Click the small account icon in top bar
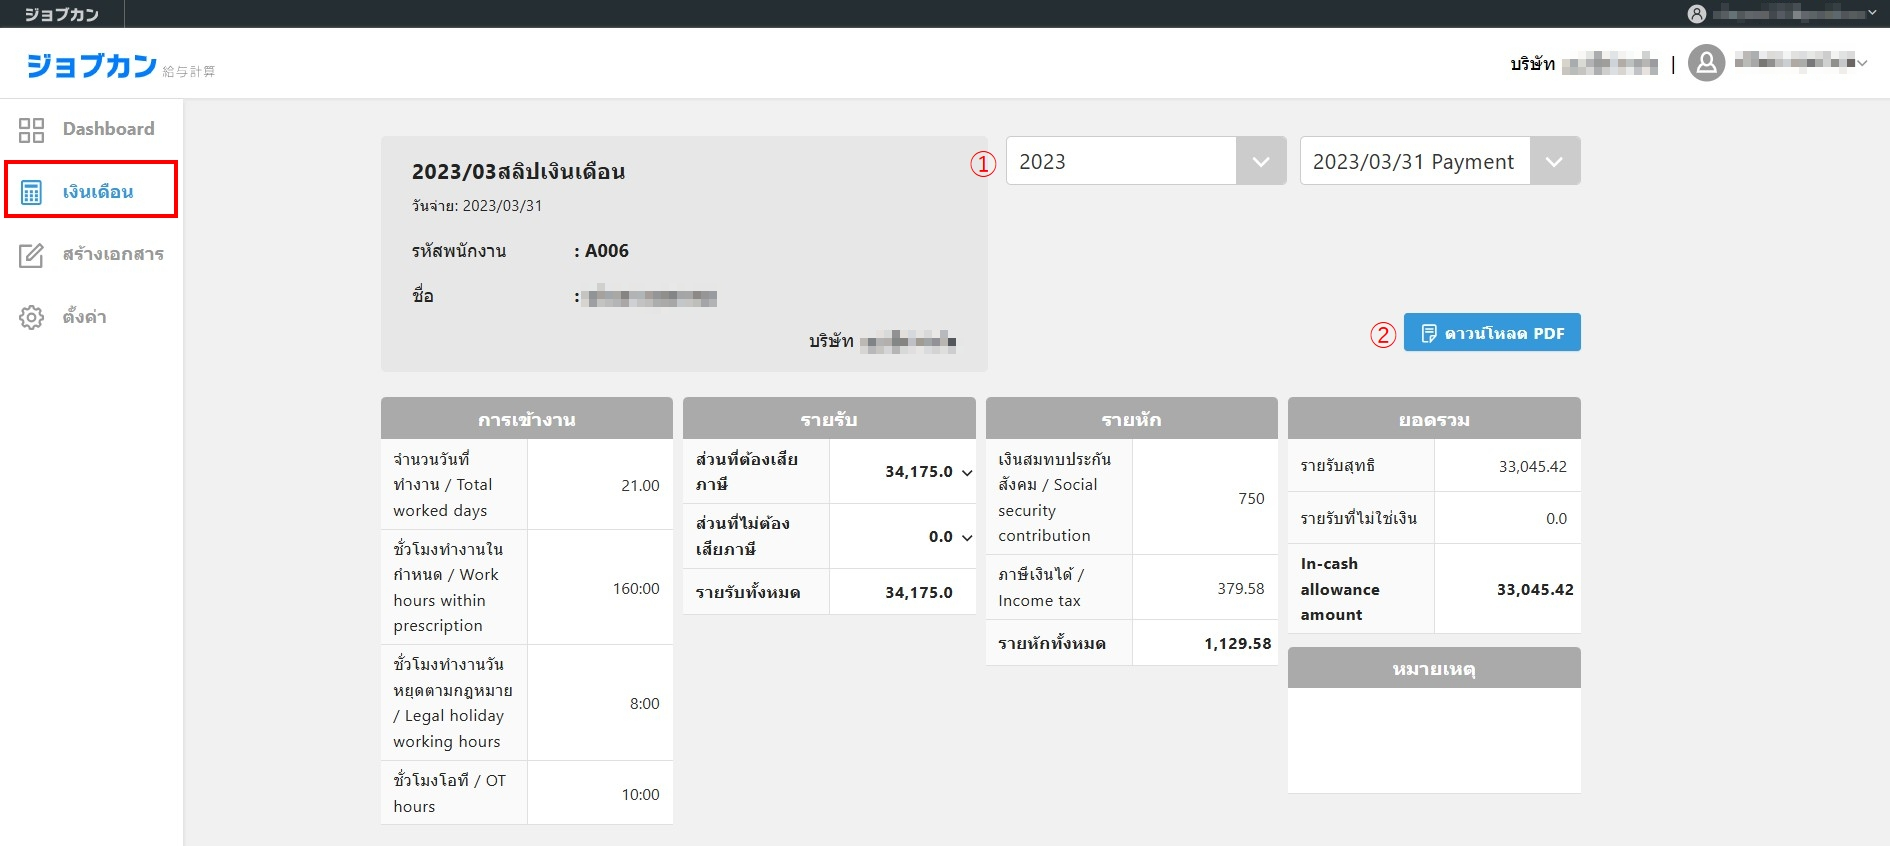Viewport: 1890px width, 846px height. (x=1696, y=14)
